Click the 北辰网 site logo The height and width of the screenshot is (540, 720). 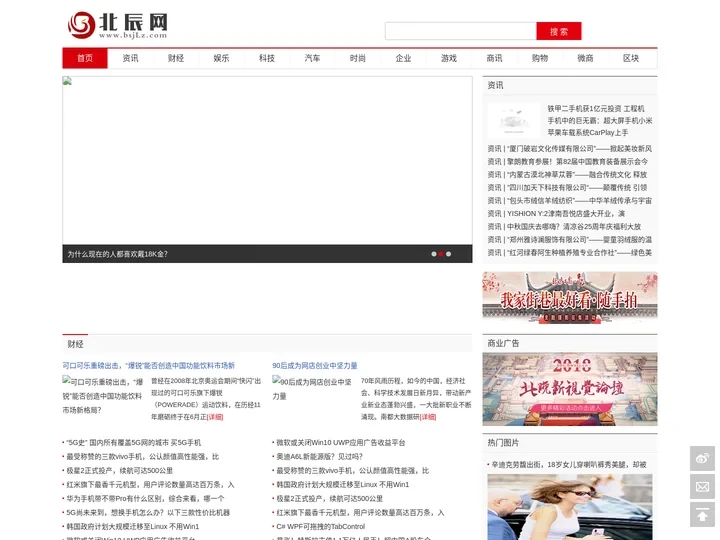[x=118, y=25]
